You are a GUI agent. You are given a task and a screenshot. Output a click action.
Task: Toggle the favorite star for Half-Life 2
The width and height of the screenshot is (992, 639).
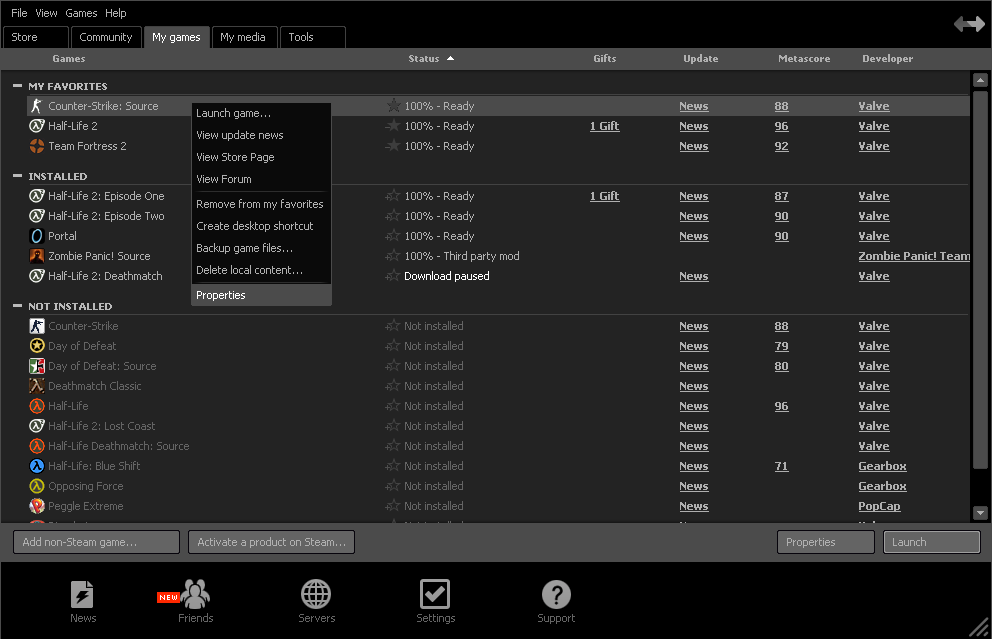coord(393,126)
